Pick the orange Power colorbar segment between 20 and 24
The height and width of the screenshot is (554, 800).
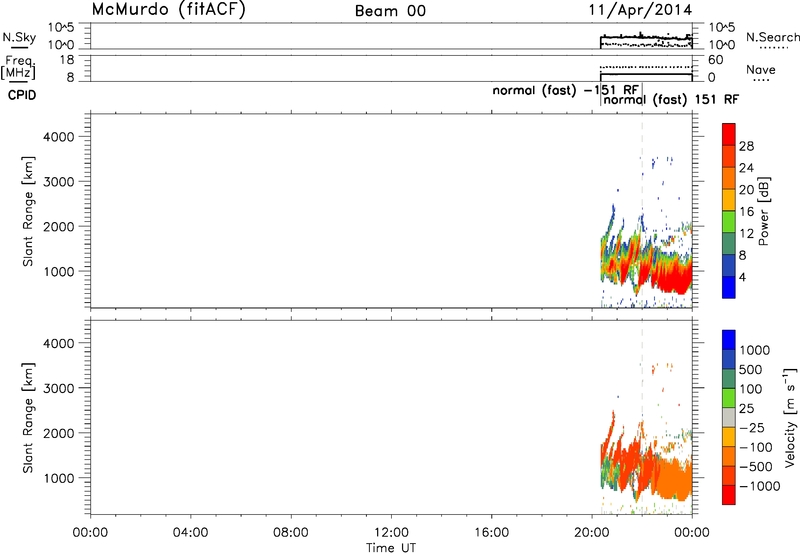tap(729, 178)
